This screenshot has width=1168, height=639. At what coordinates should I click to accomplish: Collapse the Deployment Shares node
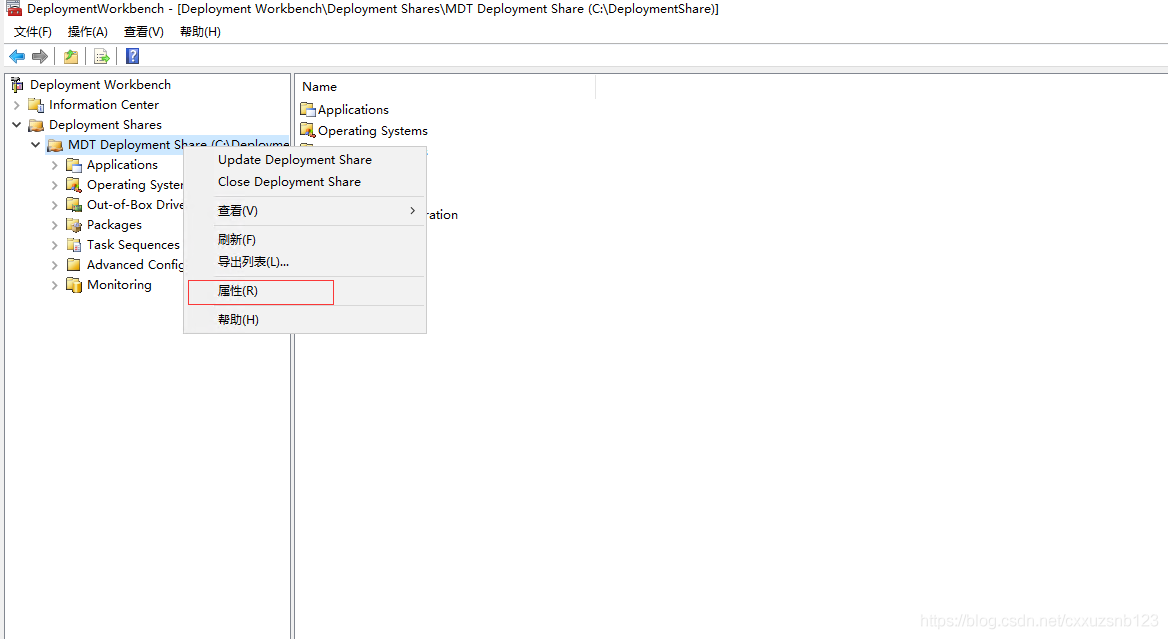click(16, 124)
